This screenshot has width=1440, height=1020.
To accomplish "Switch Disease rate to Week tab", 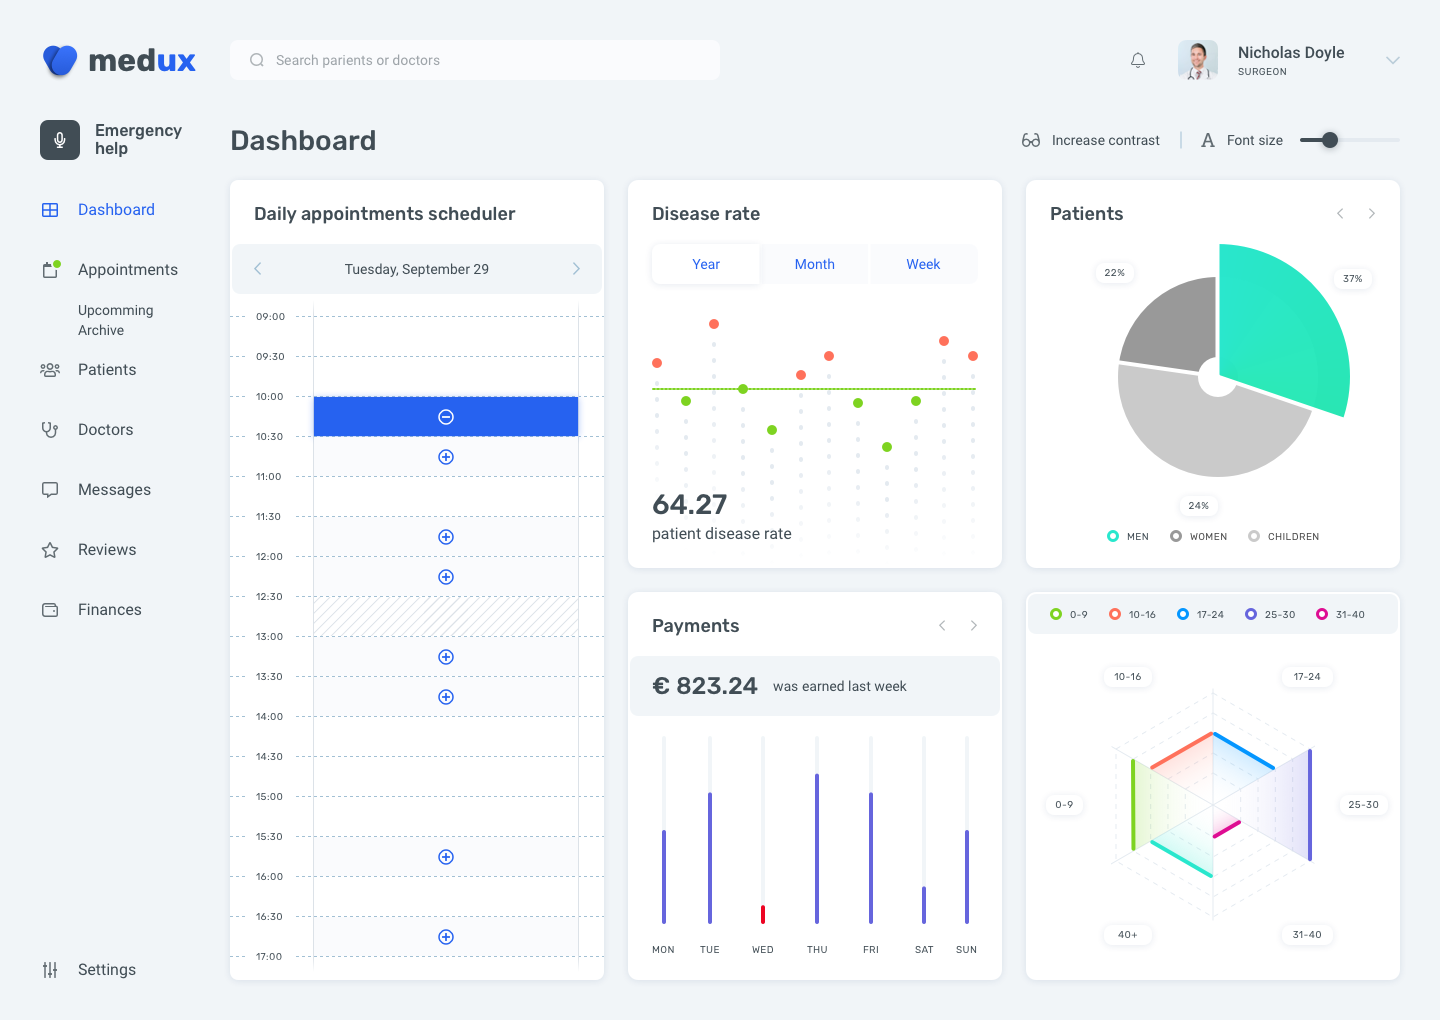I will (923, 264).
